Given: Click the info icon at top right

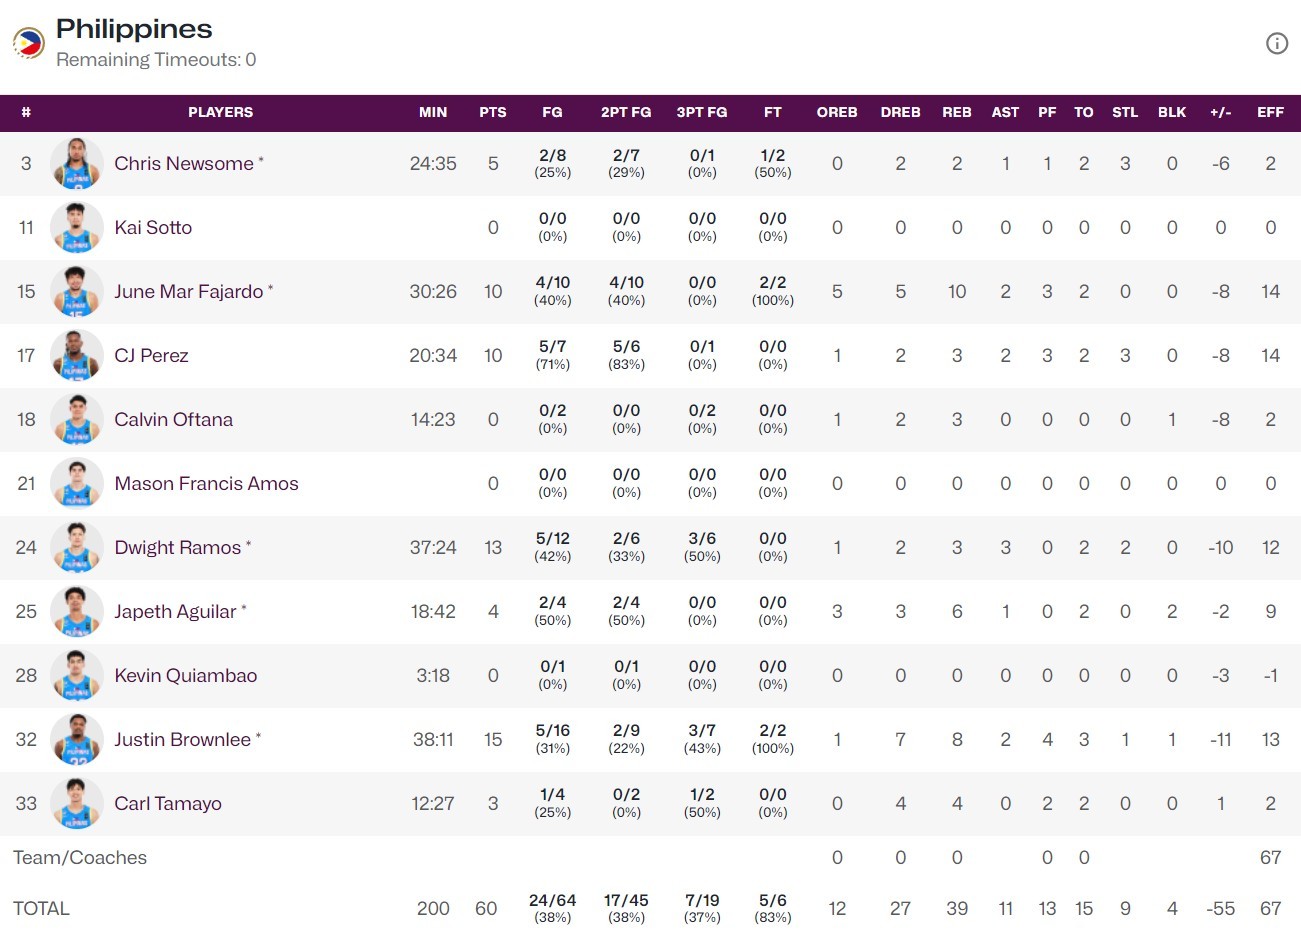Looking at the screenshot, I should click(1277, 43).
